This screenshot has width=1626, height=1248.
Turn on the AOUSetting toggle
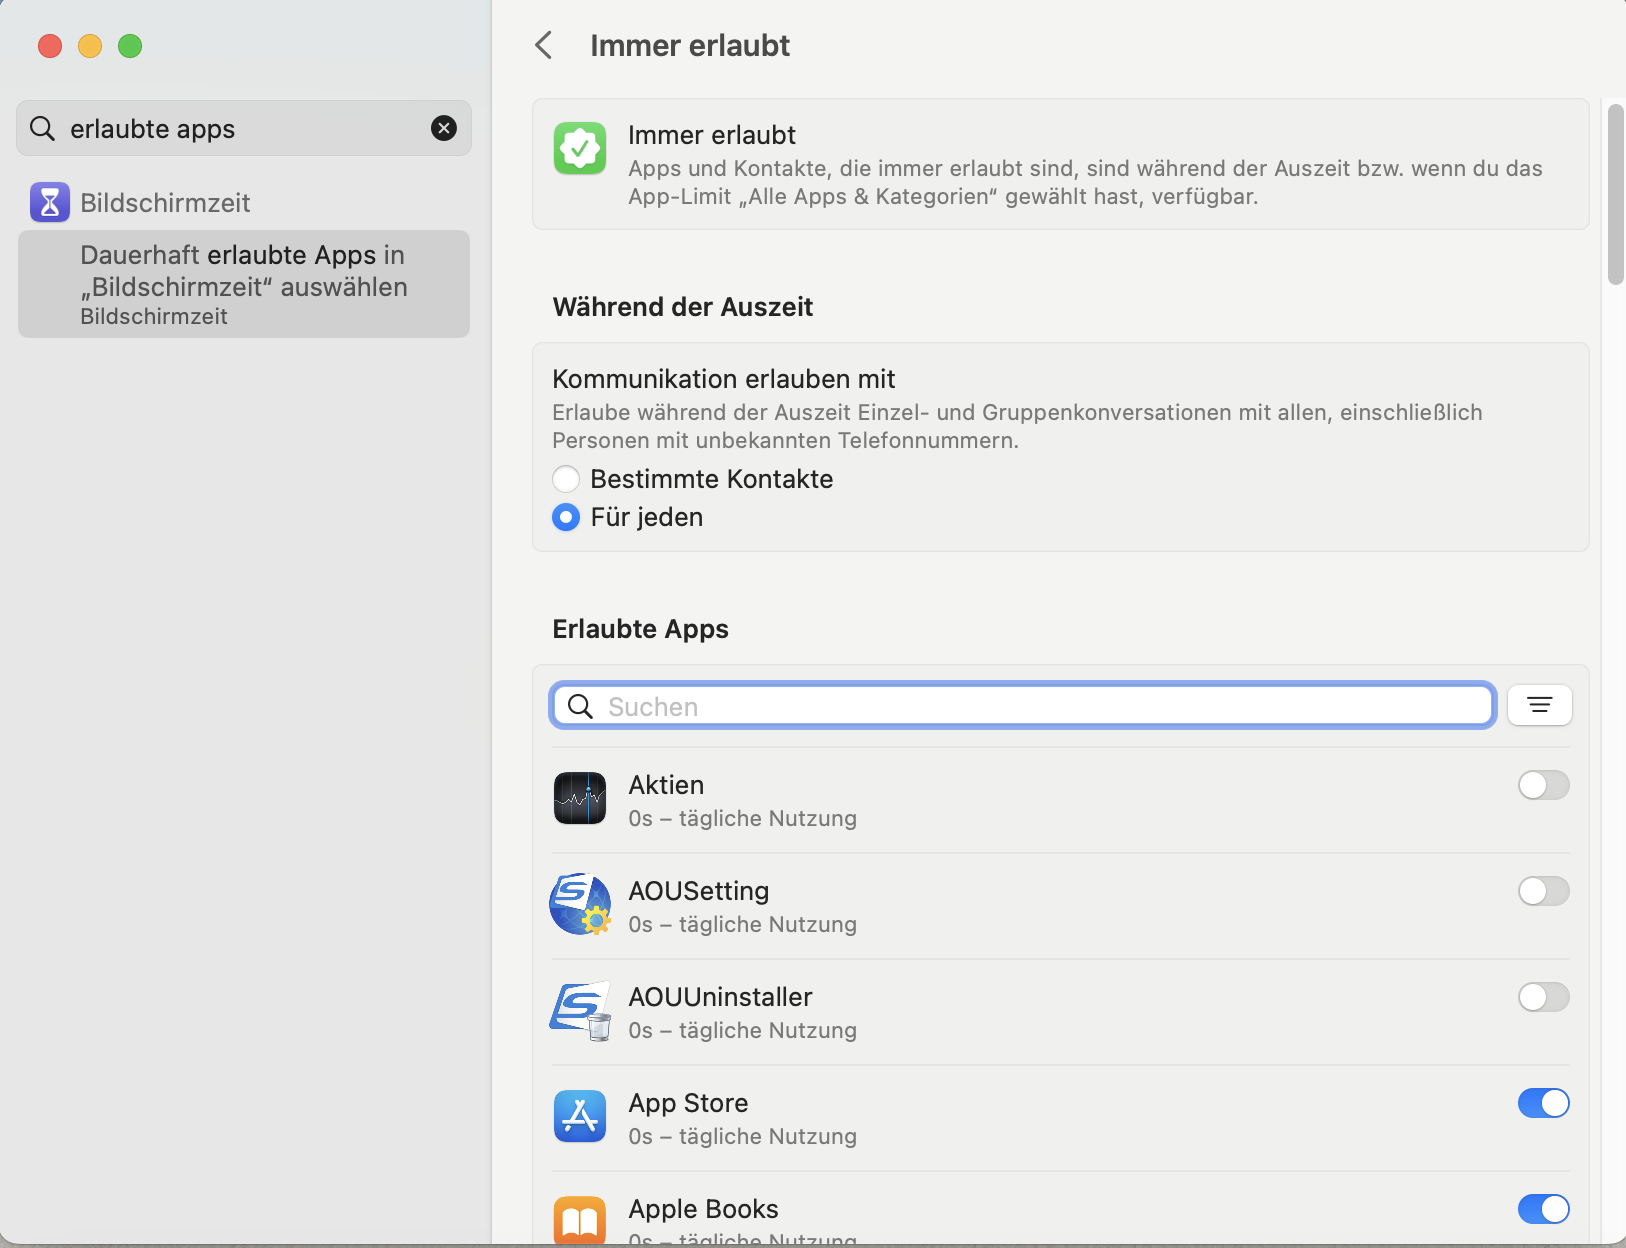(x=1543, y=891)
